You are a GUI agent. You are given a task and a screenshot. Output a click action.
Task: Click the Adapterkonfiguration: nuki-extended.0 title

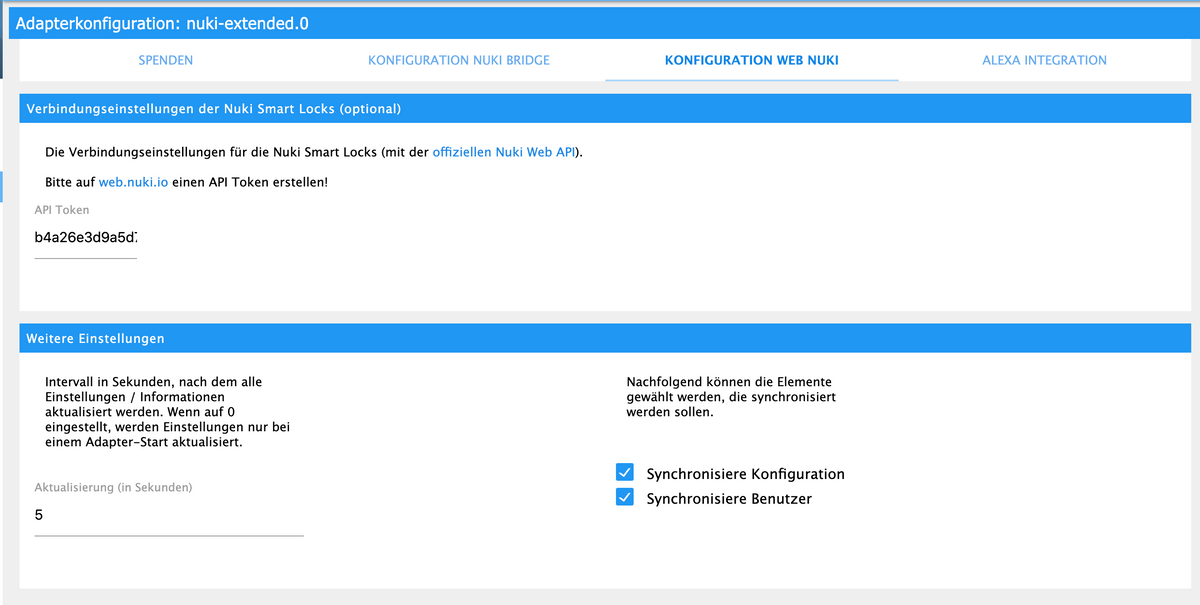click(162, 23)
